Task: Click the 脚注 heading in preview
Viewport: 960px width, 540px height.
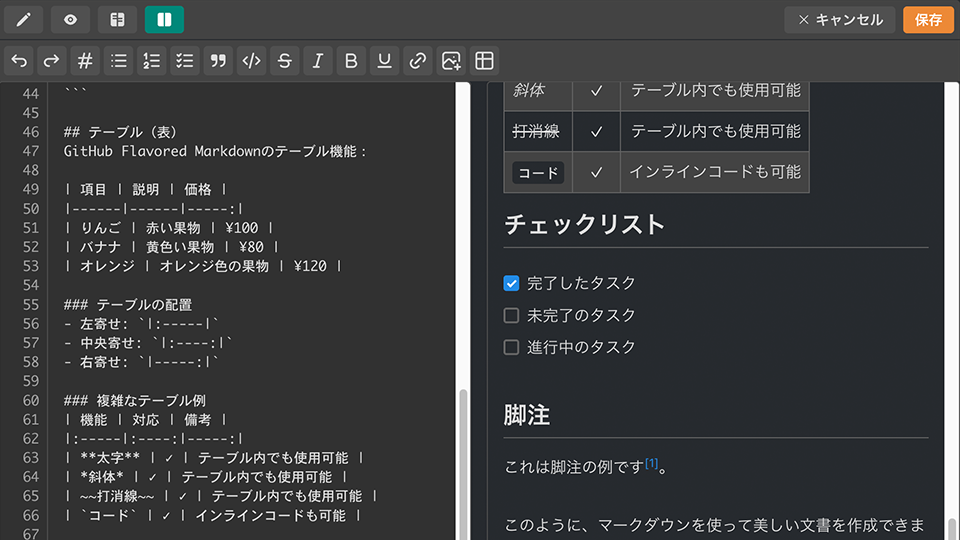Action: (x=527, y=415)
